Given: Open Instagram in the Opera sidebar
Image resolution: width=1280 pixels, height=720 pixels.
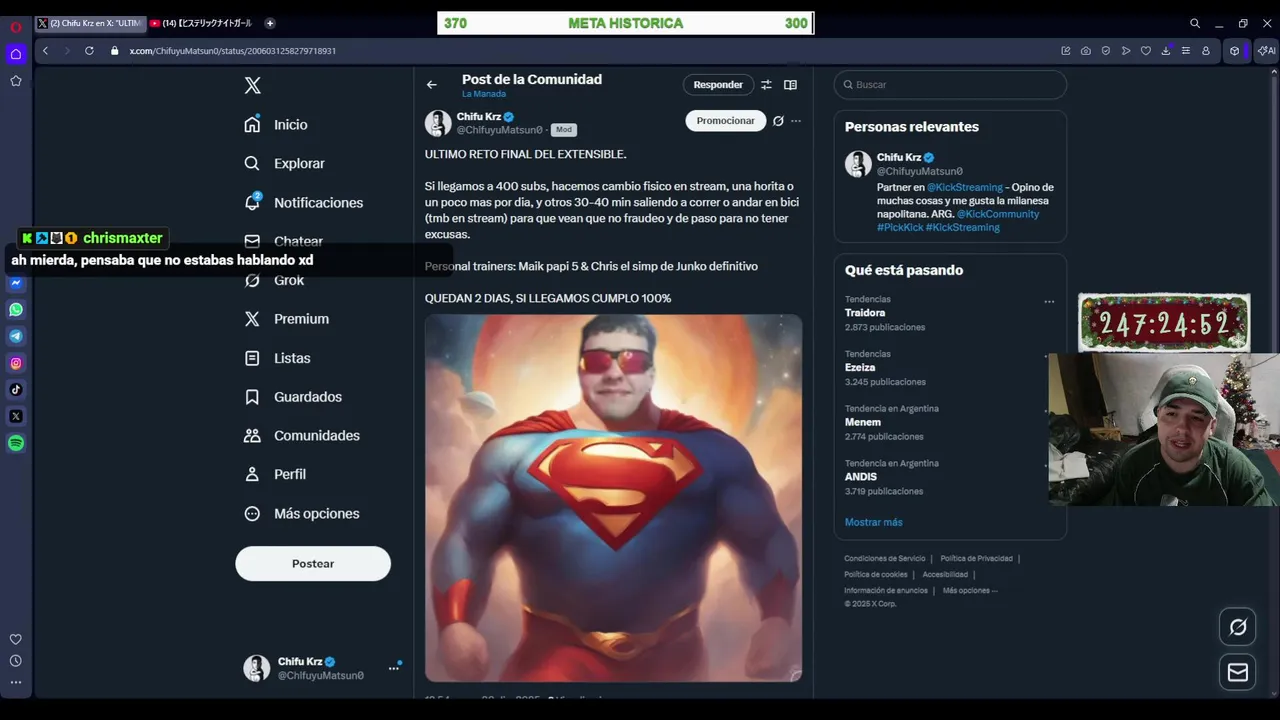Looking at the screenshot, I should pyautogui.click(x=16, y=363).
